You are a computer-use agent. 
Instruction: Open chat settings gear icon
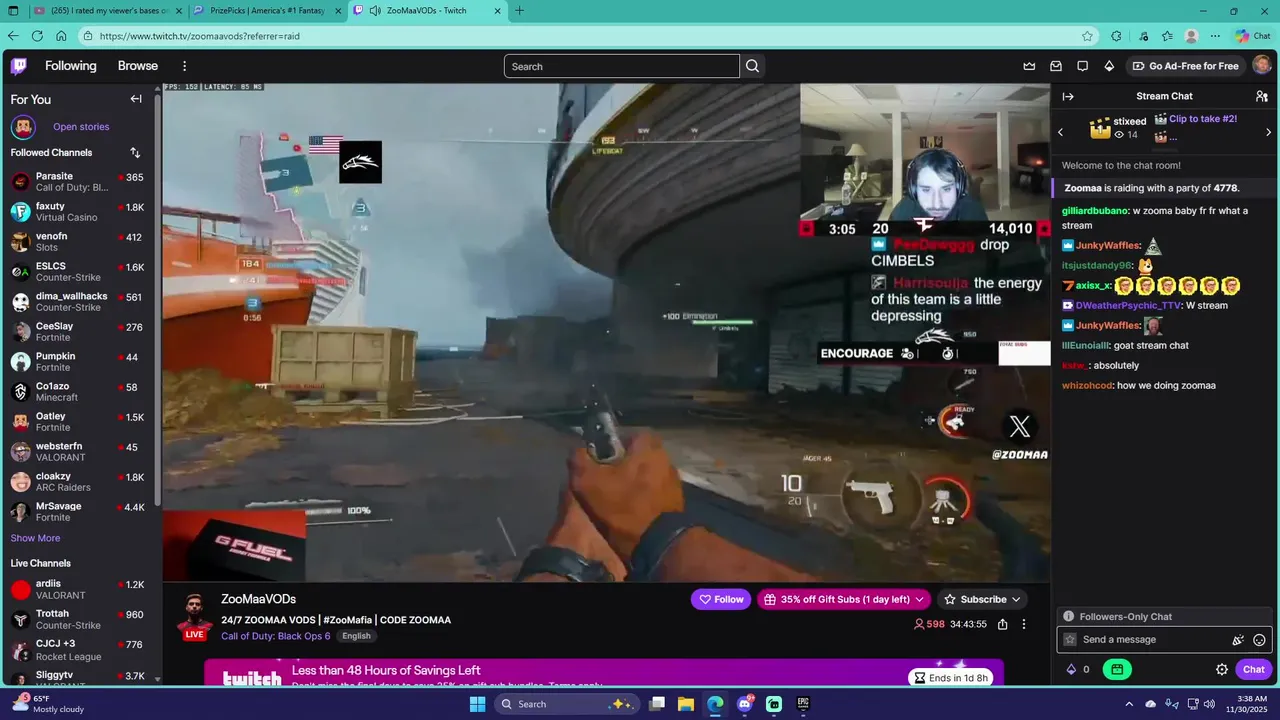[x=1222, y=670]
